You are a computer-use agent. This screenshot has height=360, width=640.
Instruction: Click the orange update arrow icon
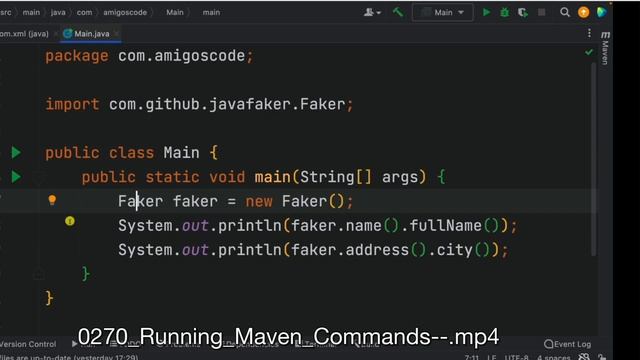[x=584, y=12]
